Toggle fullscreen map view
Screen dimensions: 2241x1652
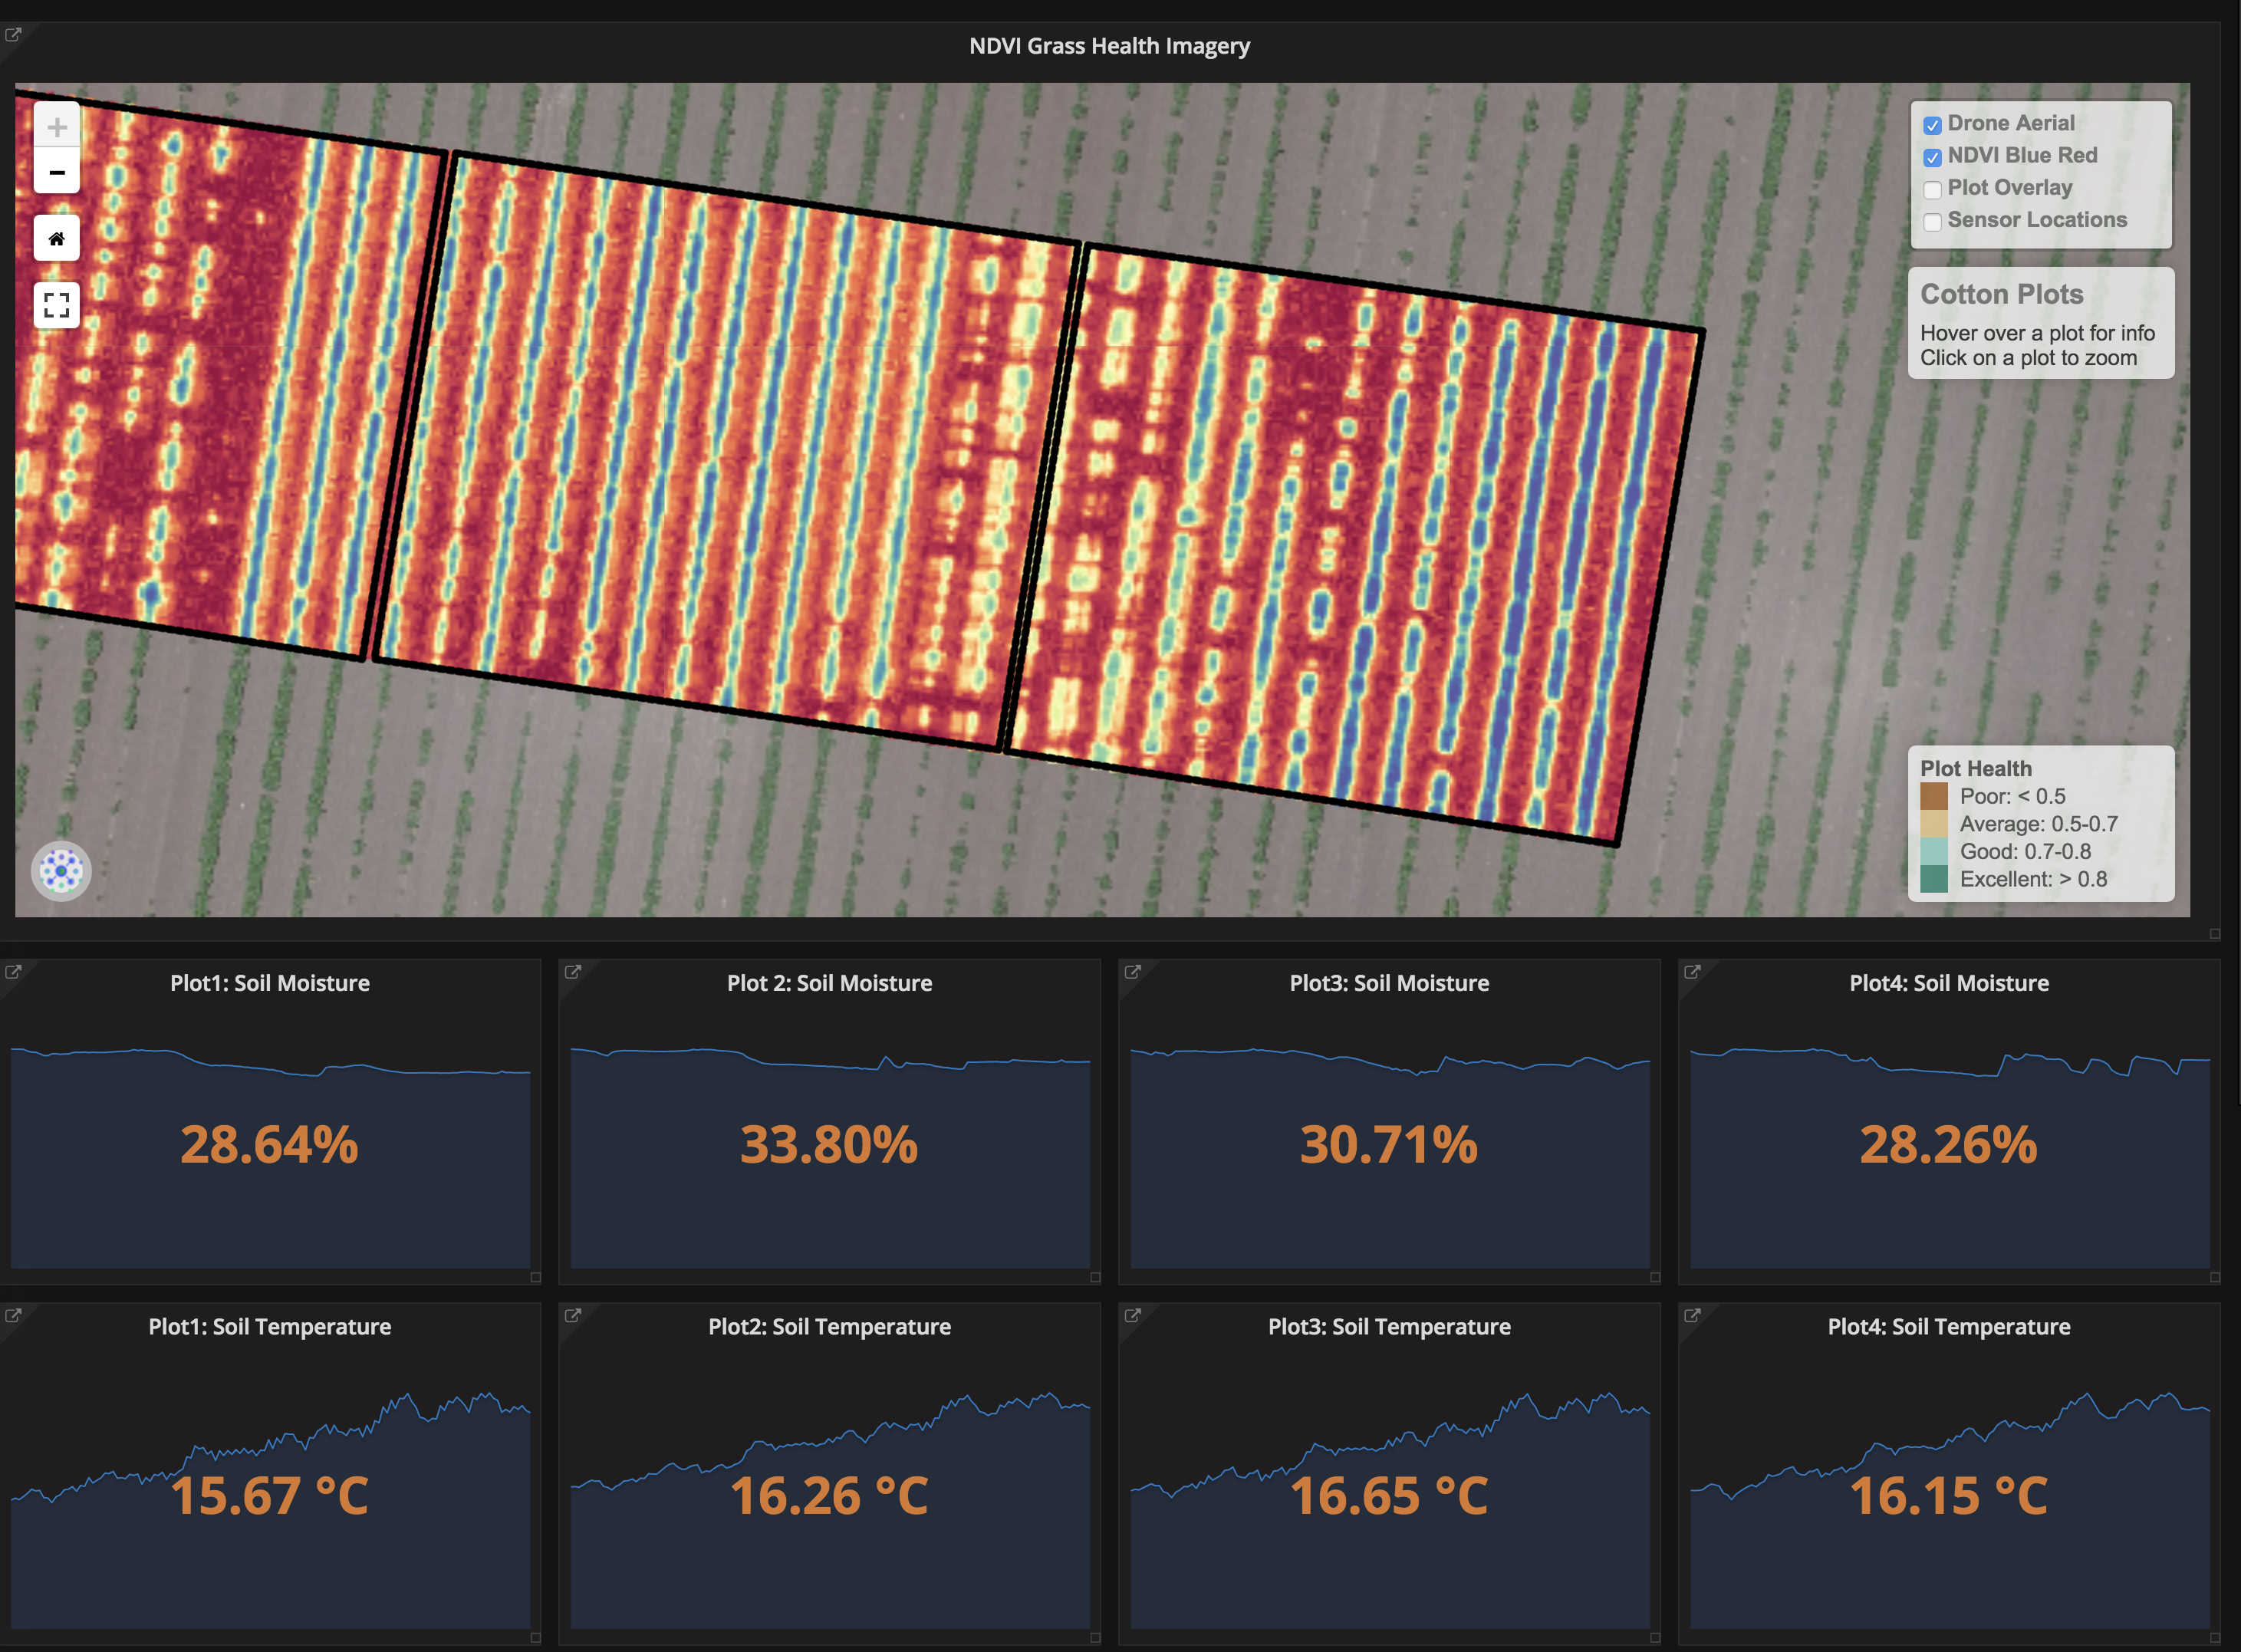[57, 304]
